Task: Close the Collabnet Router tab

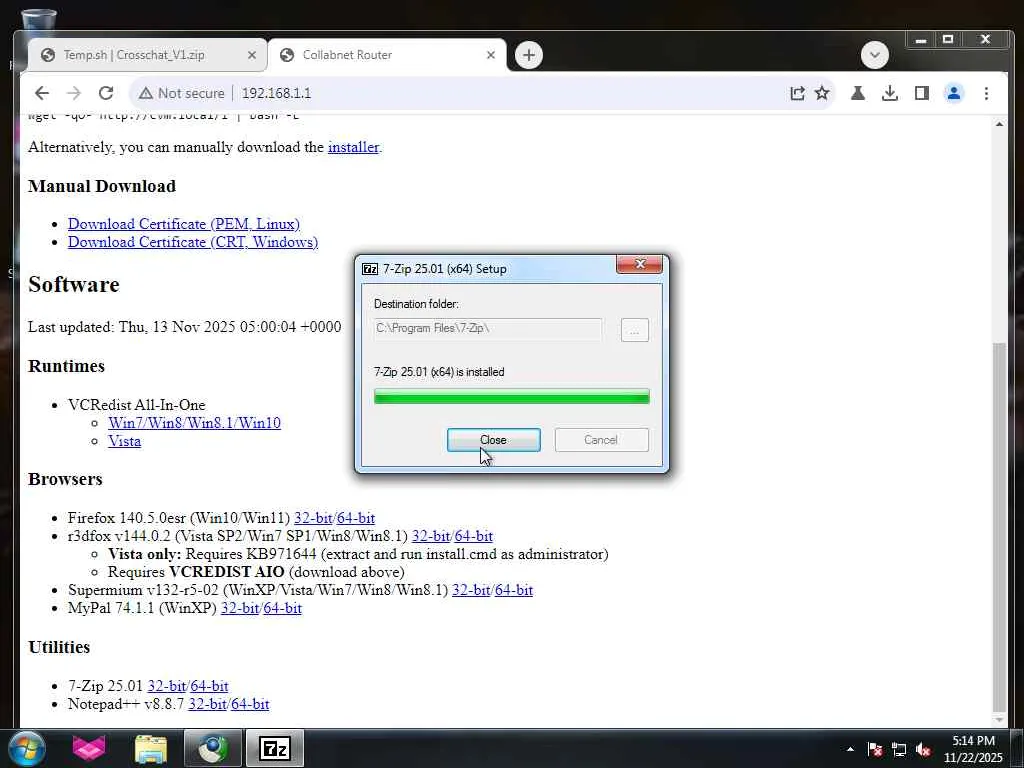Action: (491, 56)
